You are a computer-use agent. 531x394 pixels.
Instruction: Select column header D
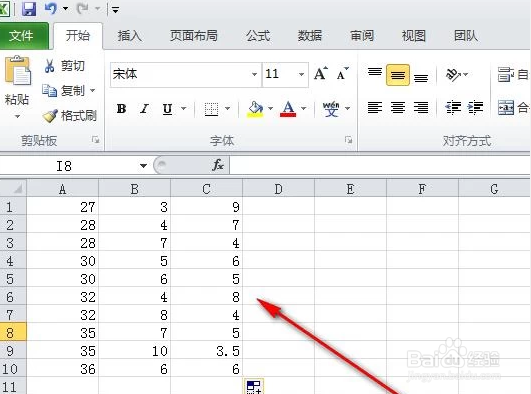278,189
